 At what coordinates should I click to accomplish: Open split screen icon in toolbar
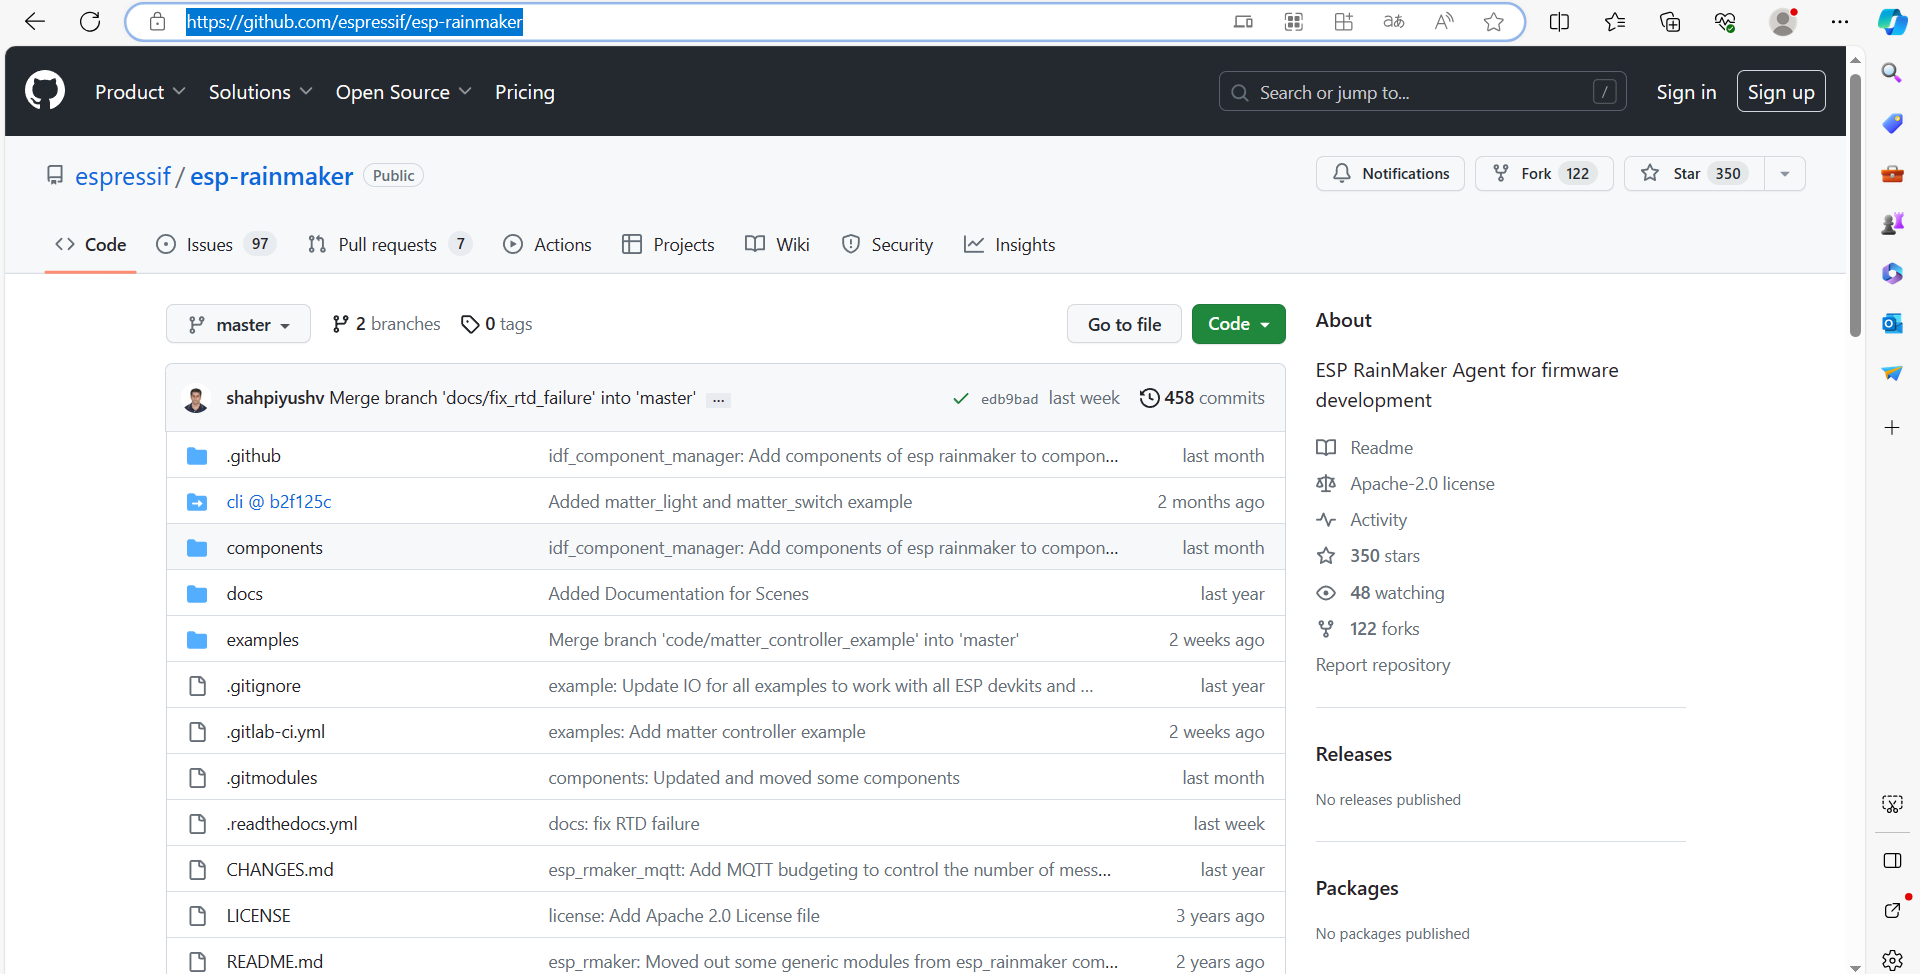[1559, 22]
